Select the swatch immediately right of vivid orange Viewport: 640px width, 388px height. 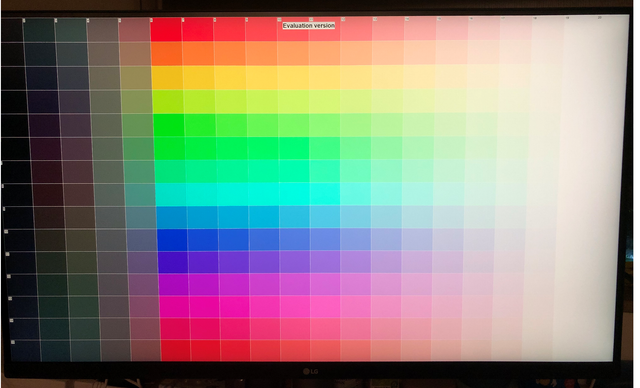coord(198,54)
